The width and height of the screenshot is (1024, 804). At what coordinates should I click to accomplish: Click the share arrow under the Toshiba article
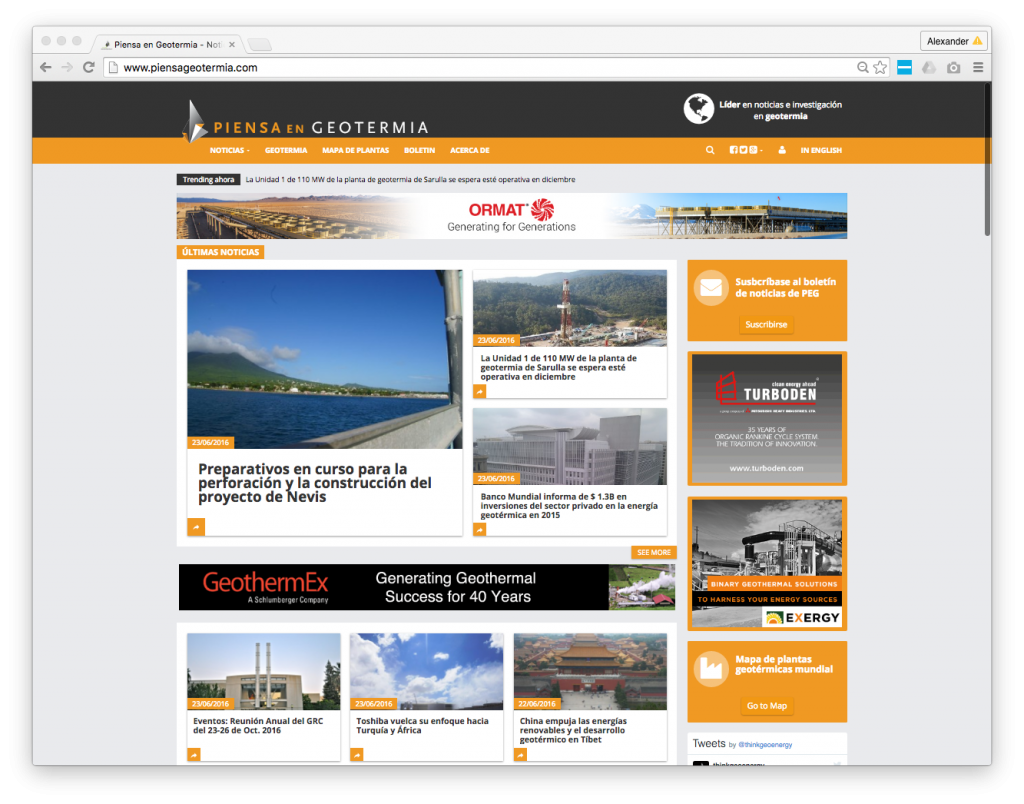(357, 754)
